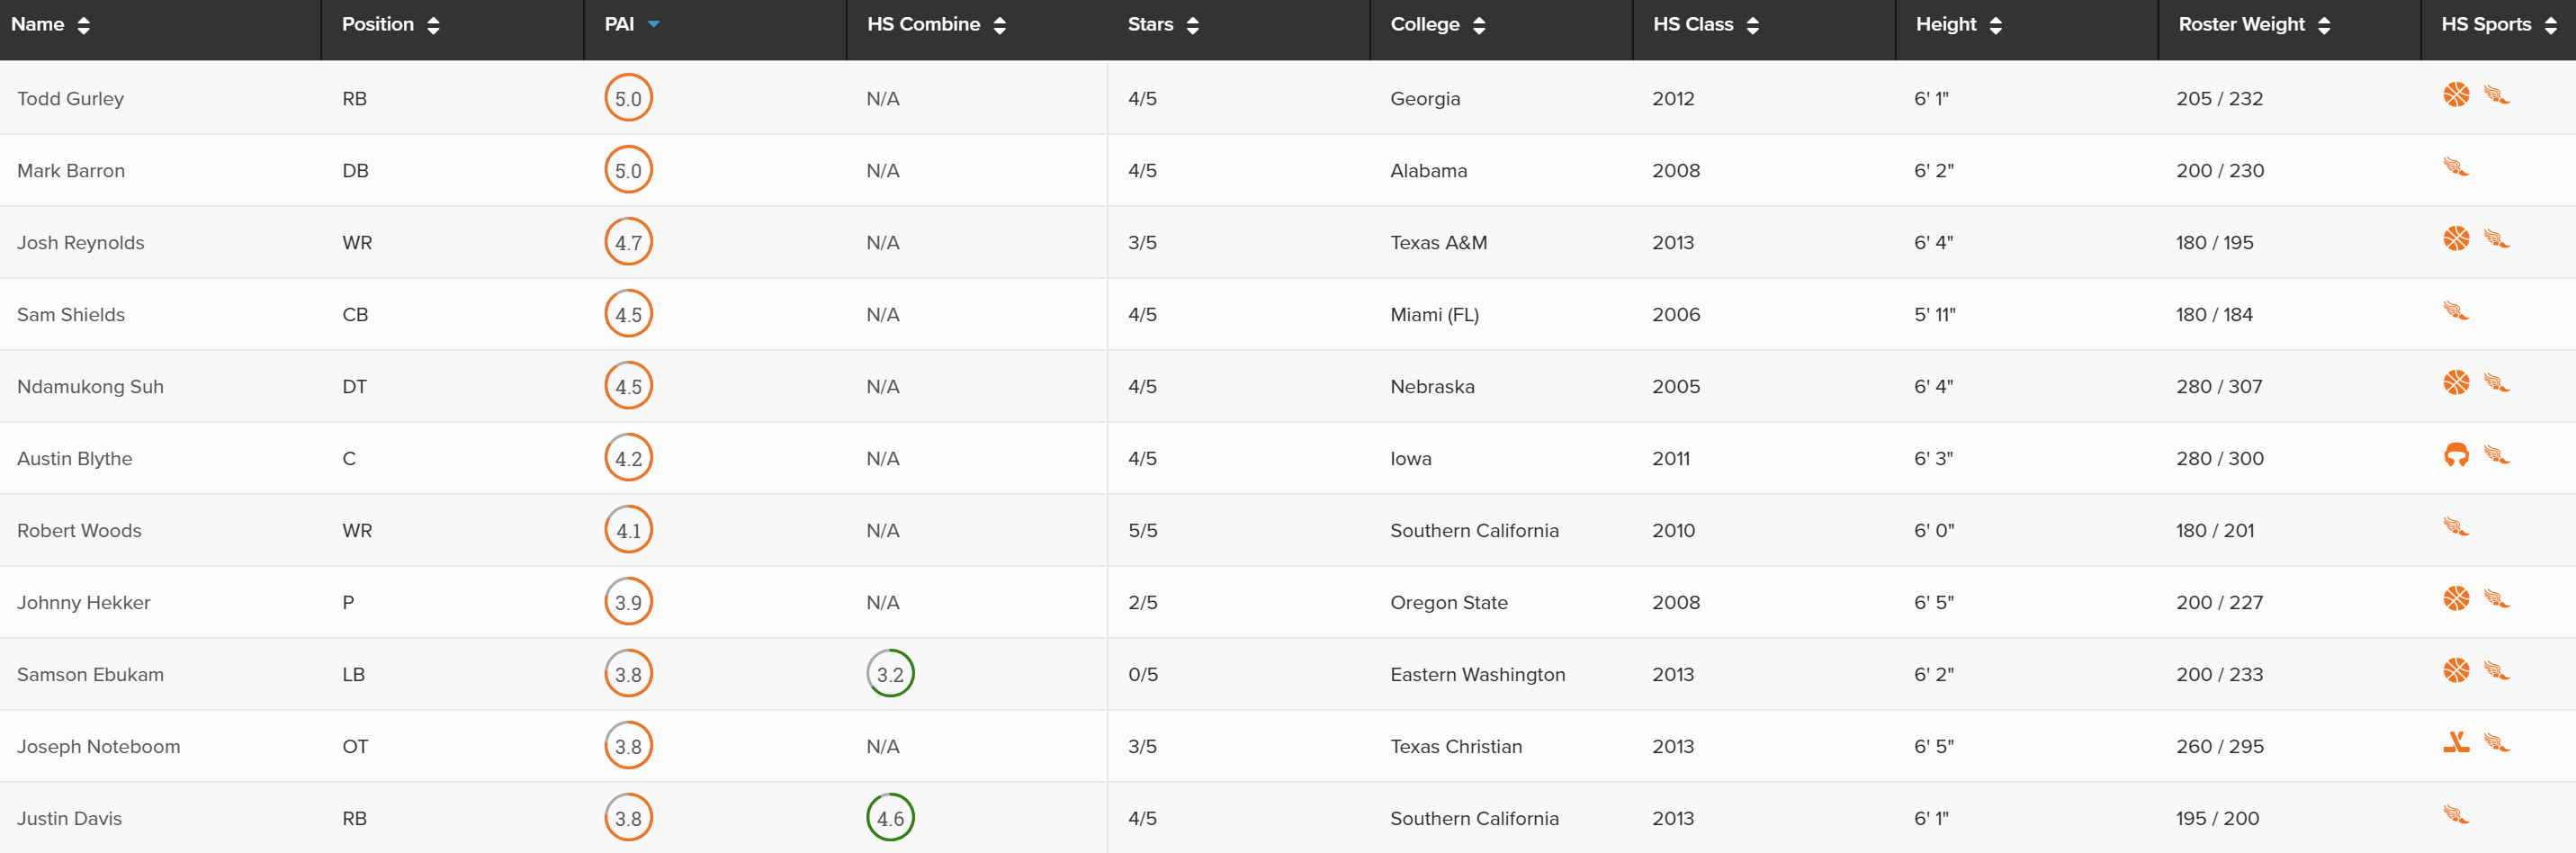Click track icon in Justin Davis row
This screenshot has width=2576, height=853.
[x=2456, y=815]
